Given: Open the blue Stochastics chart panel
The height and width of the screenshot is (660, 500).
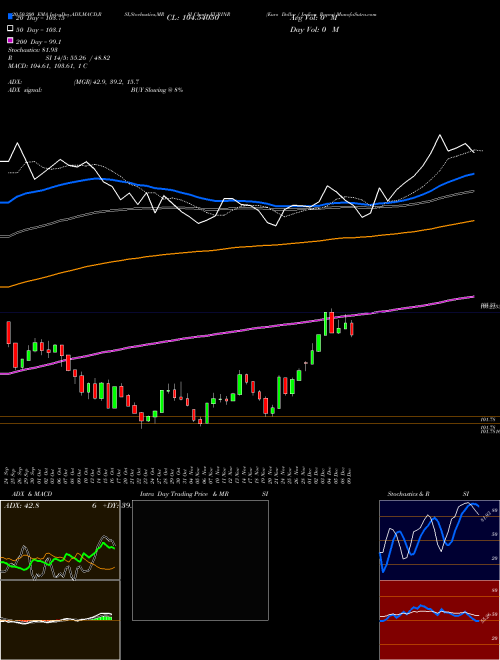Looking at the screenshot, I should [x=439, y=540].
